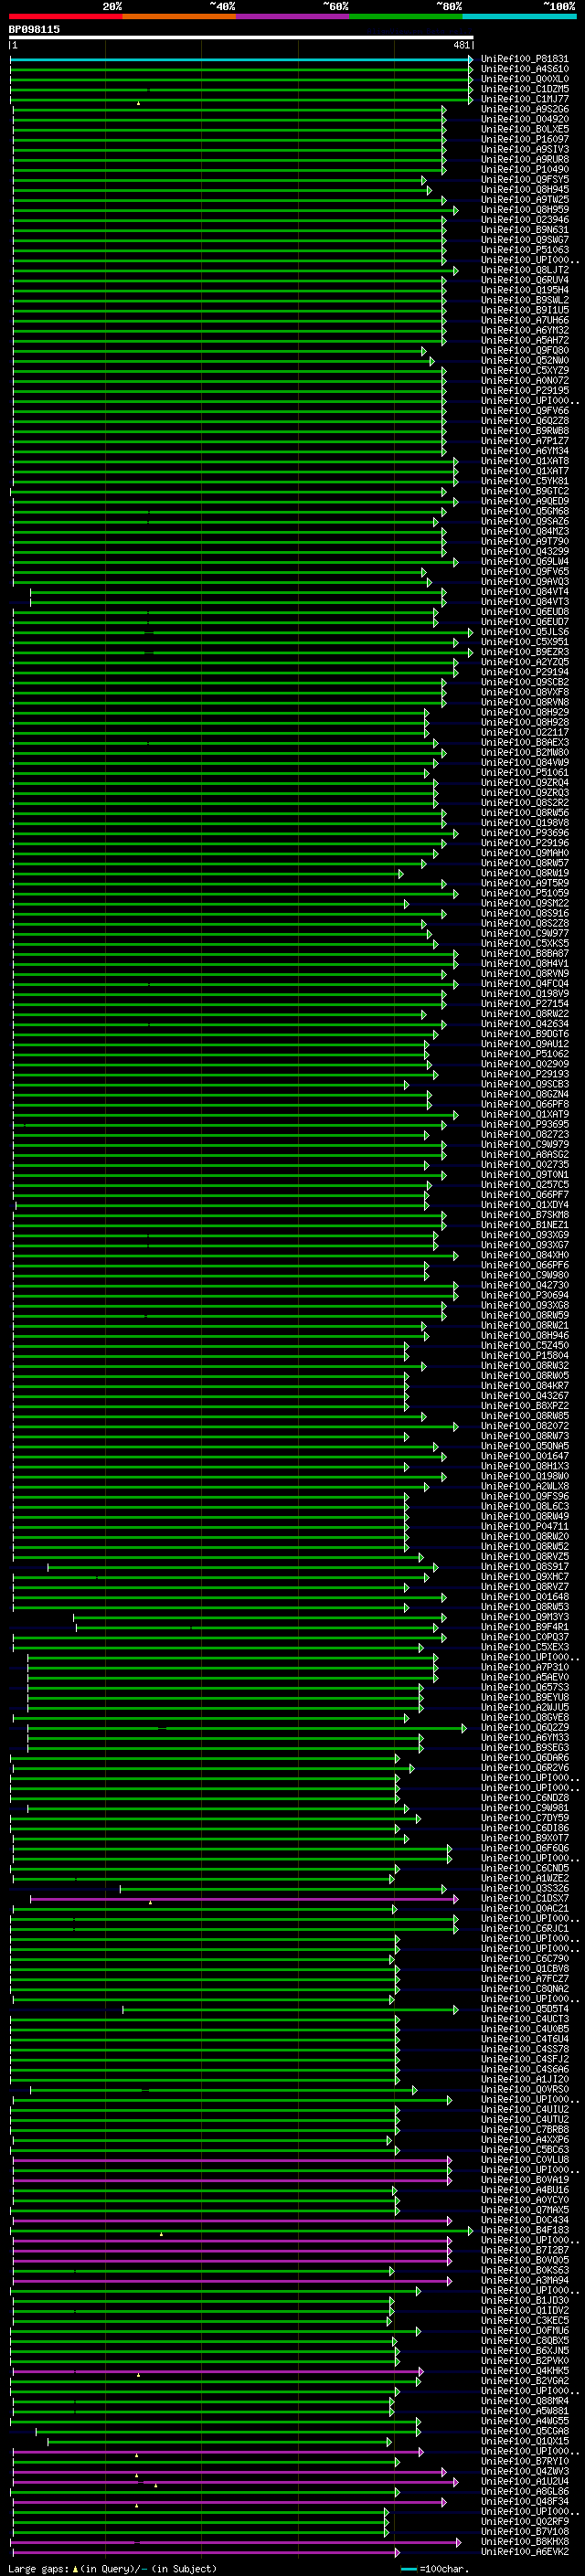Open hit UniRef100_A9S2G6
Screen dimensions: 585x2576
click(525, 109)
